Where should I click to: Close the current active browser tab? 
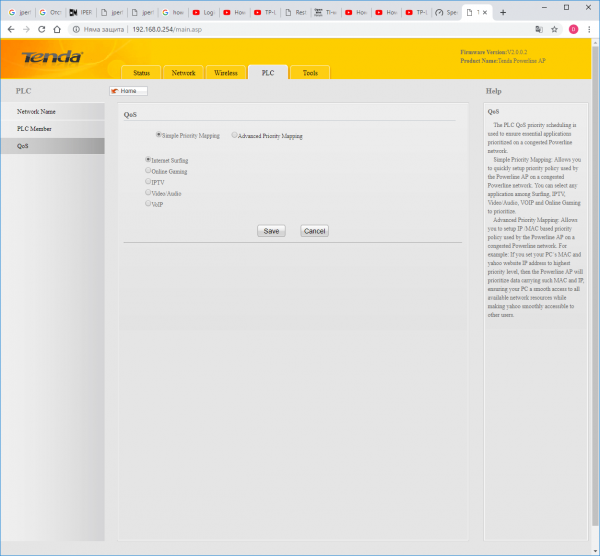pyautogui.click(x=485, y=13)
